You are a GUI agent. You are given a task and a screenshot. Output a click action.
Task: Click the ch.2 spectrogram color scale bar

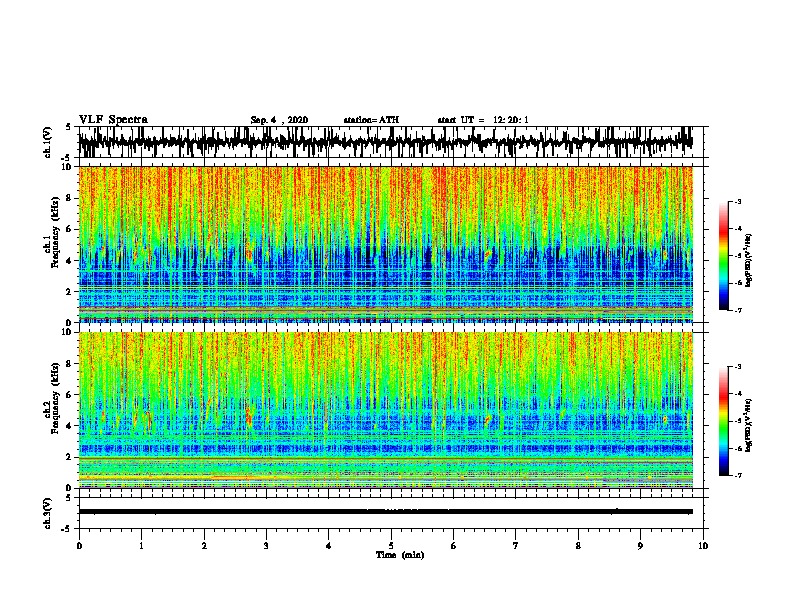(723, 421)
